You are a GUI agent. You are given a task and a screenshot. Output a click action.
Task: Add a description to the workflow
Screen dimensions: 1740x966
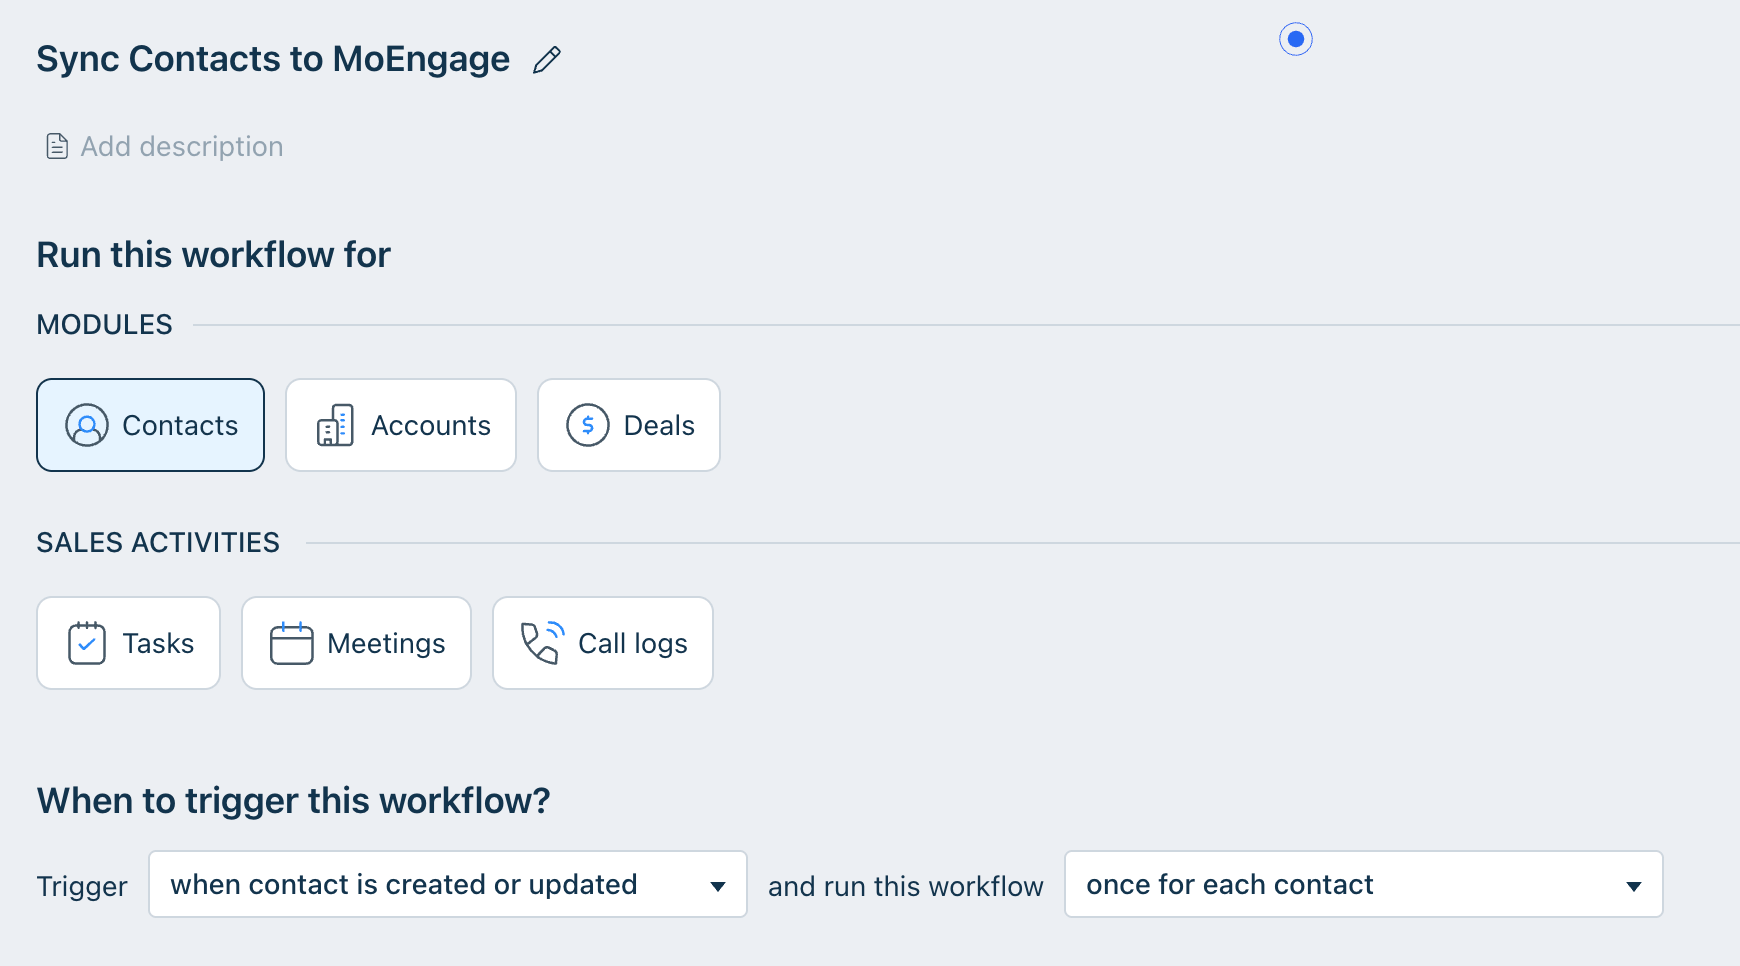[182, 146]
